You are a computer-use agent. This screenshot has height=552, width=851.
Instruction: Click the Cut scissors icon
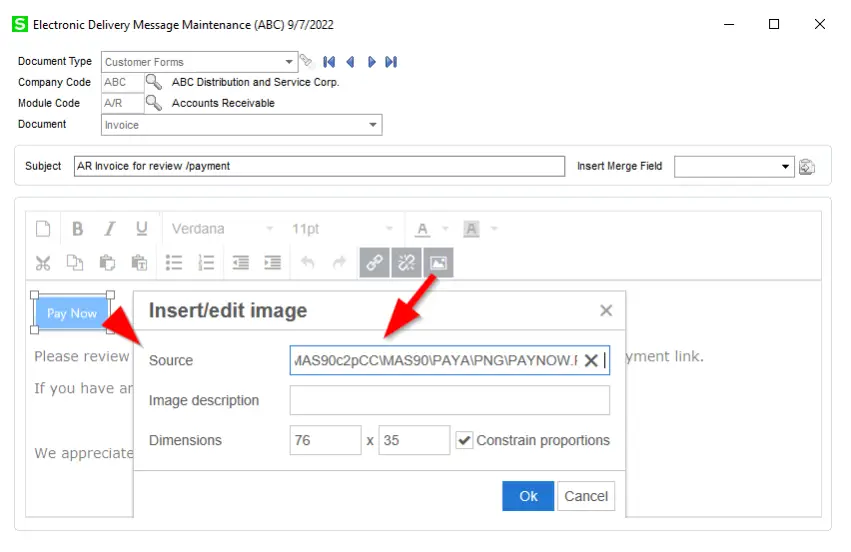(43, 263)
